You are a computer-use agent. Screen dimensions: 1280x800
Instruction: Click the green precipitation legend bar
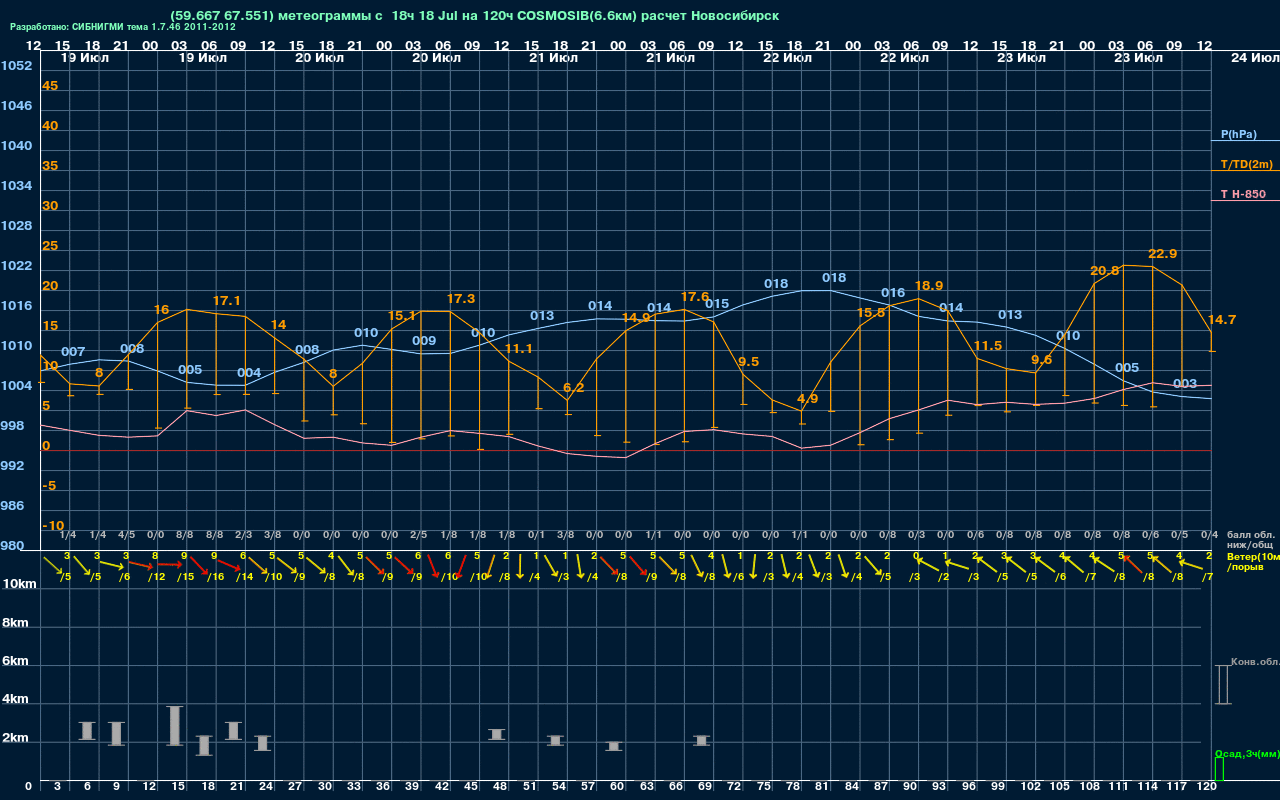[x=1219, y=770]
